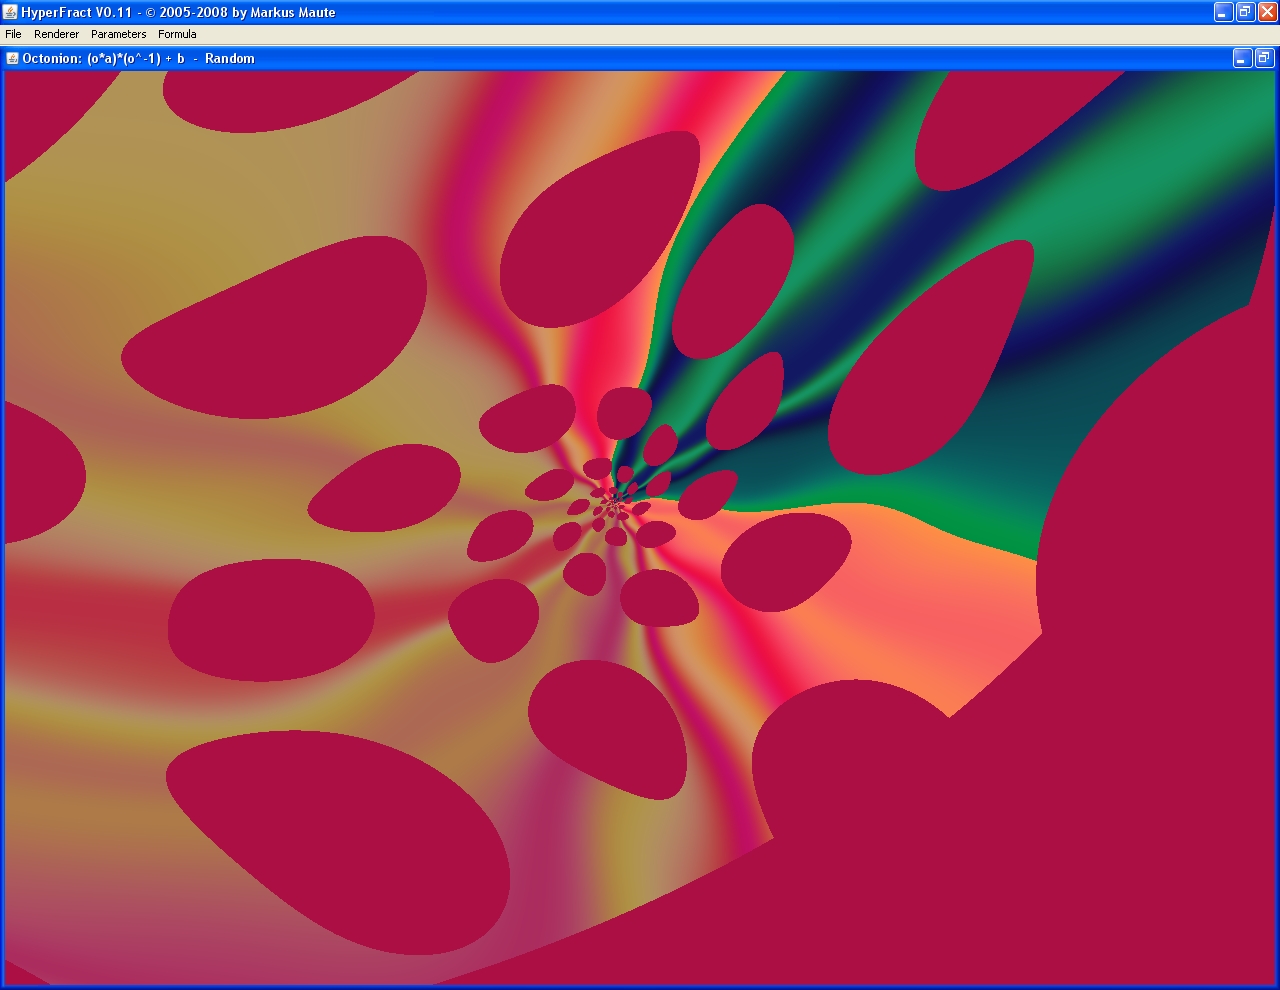This screenshot has width=1280, height=990.
Task: Select the Octonion Random inner window title bar
Action: point(600,58)
